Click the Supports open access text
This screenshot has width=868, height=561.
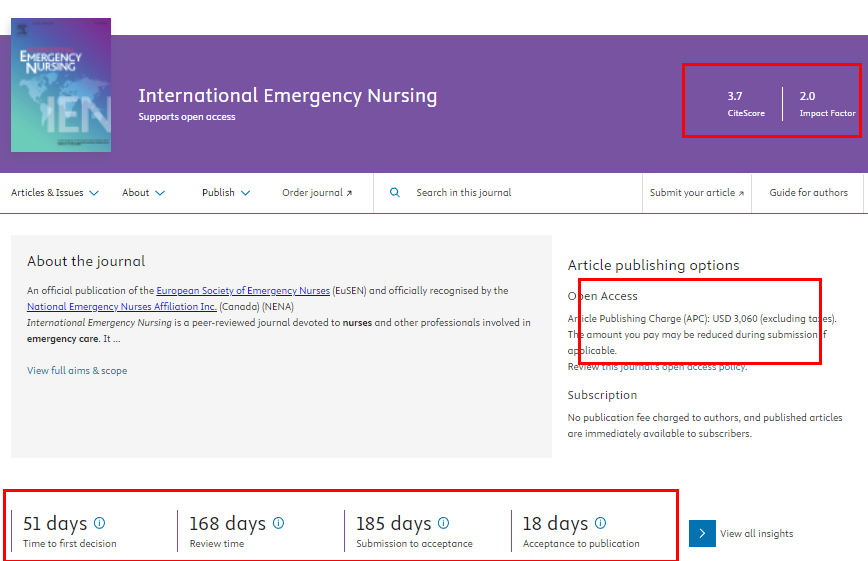pos(187,117)
